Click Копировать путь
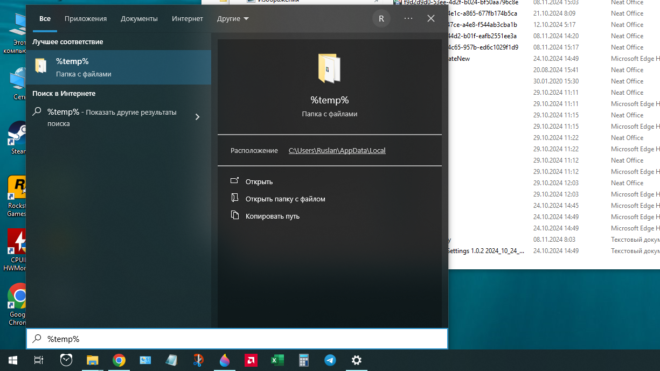The width and height of the screenshot is (660, 371). [272, 216]
